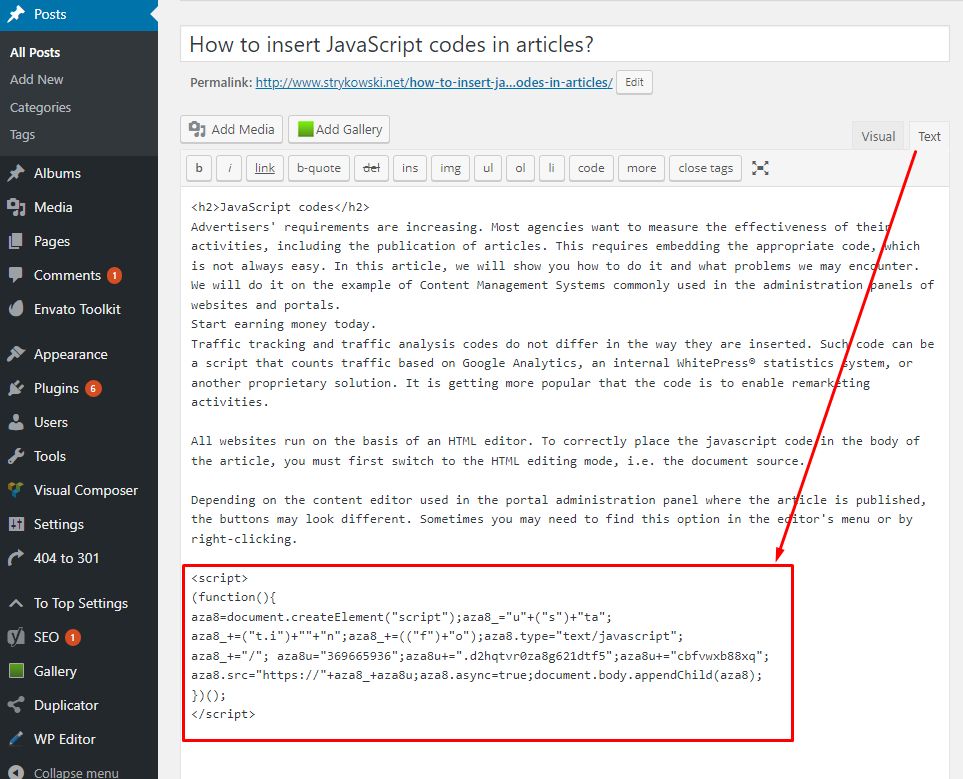Open the SEO notification badge

[72, 638]
